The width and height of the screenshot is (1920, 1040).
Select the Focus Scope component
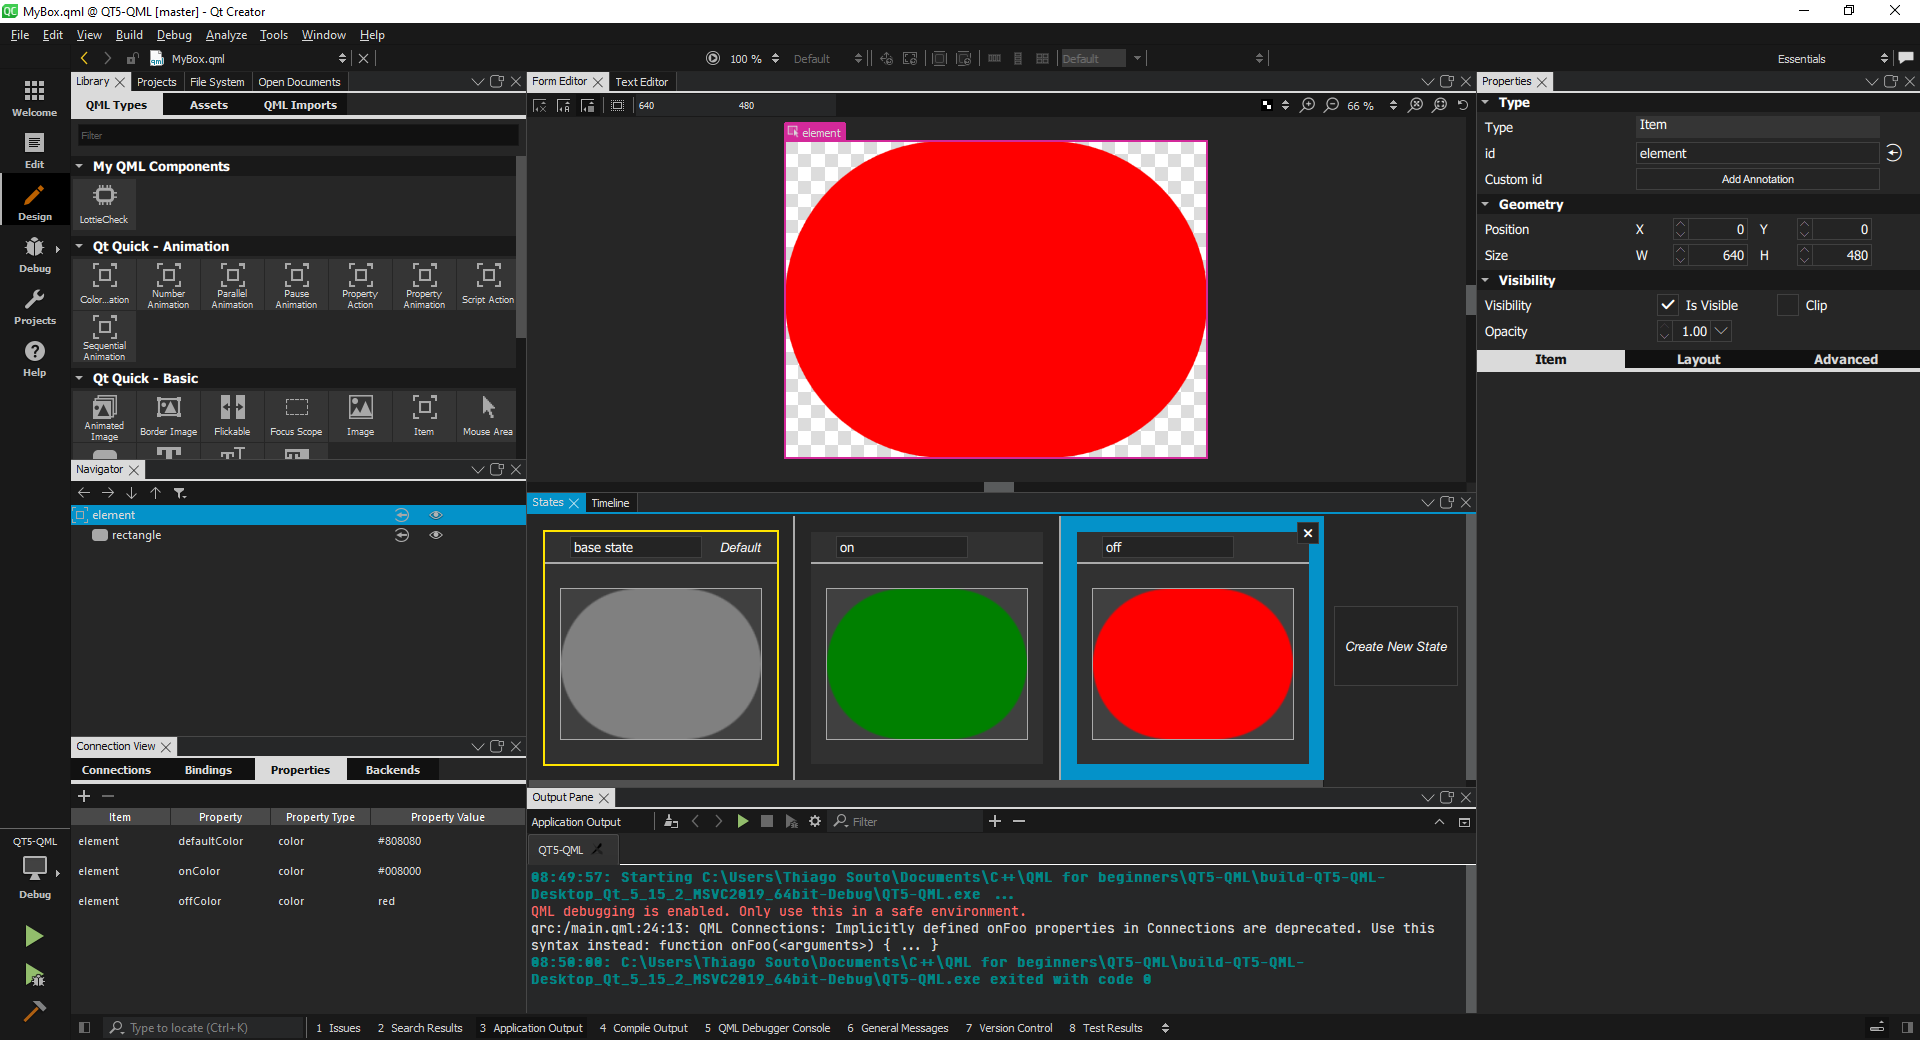pyautogui.click(x=296, y=417)
